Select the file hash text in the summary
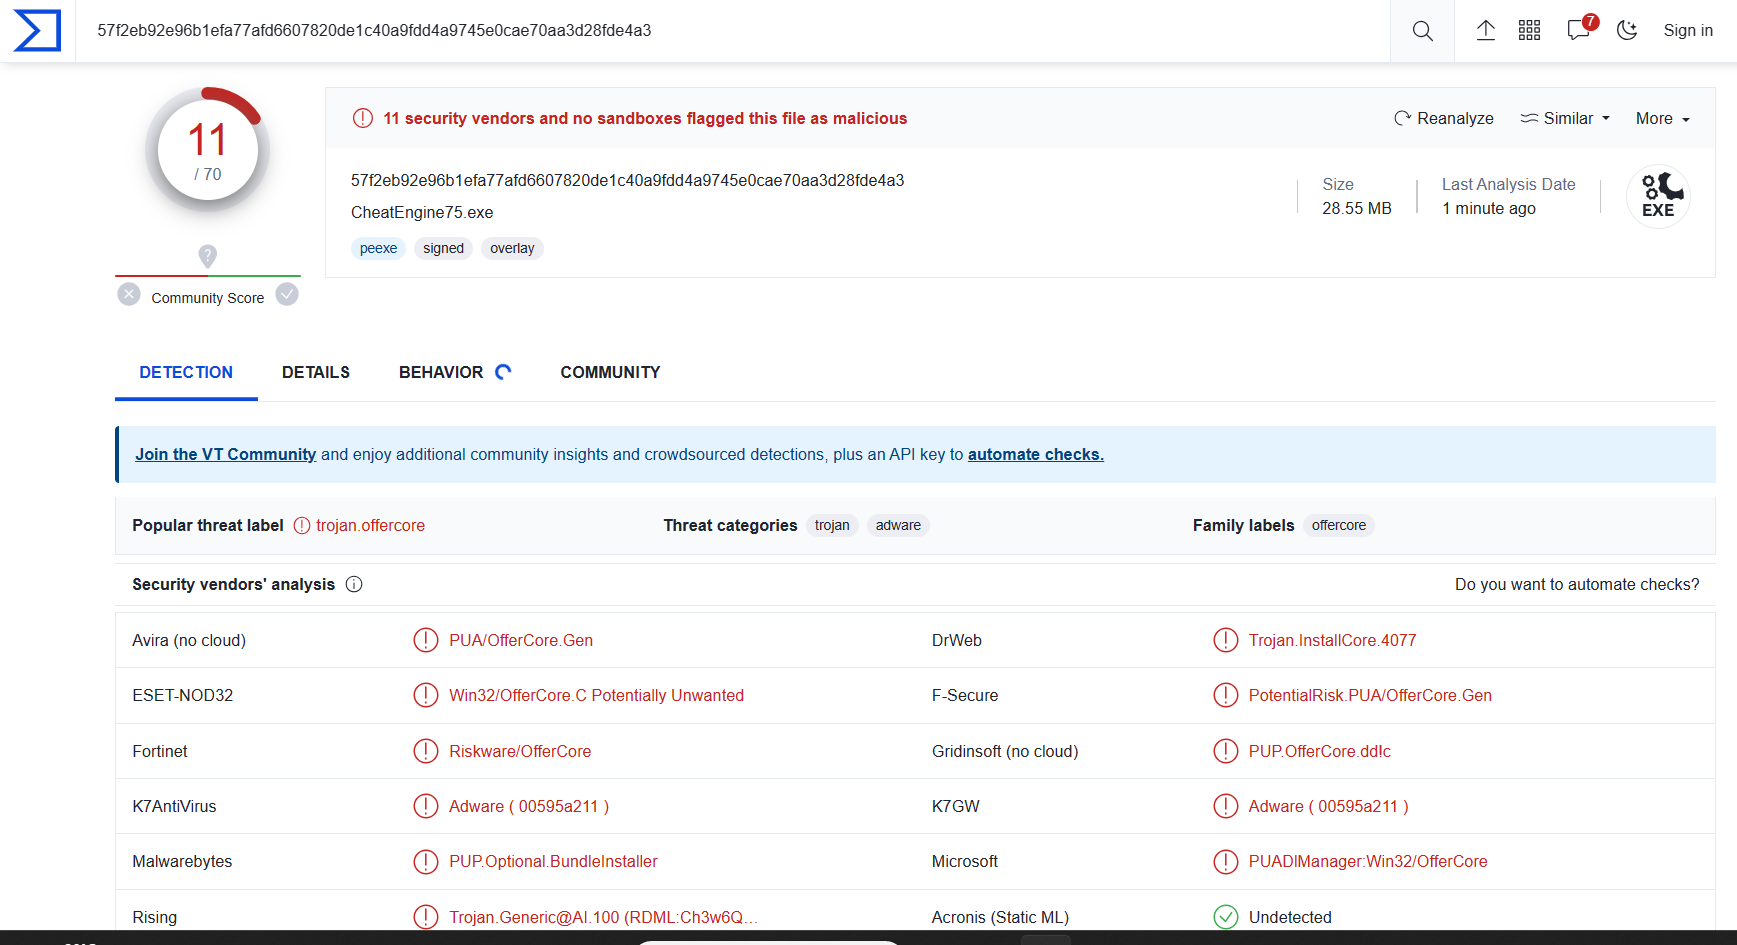1737x945 pixels. (627, 180)
